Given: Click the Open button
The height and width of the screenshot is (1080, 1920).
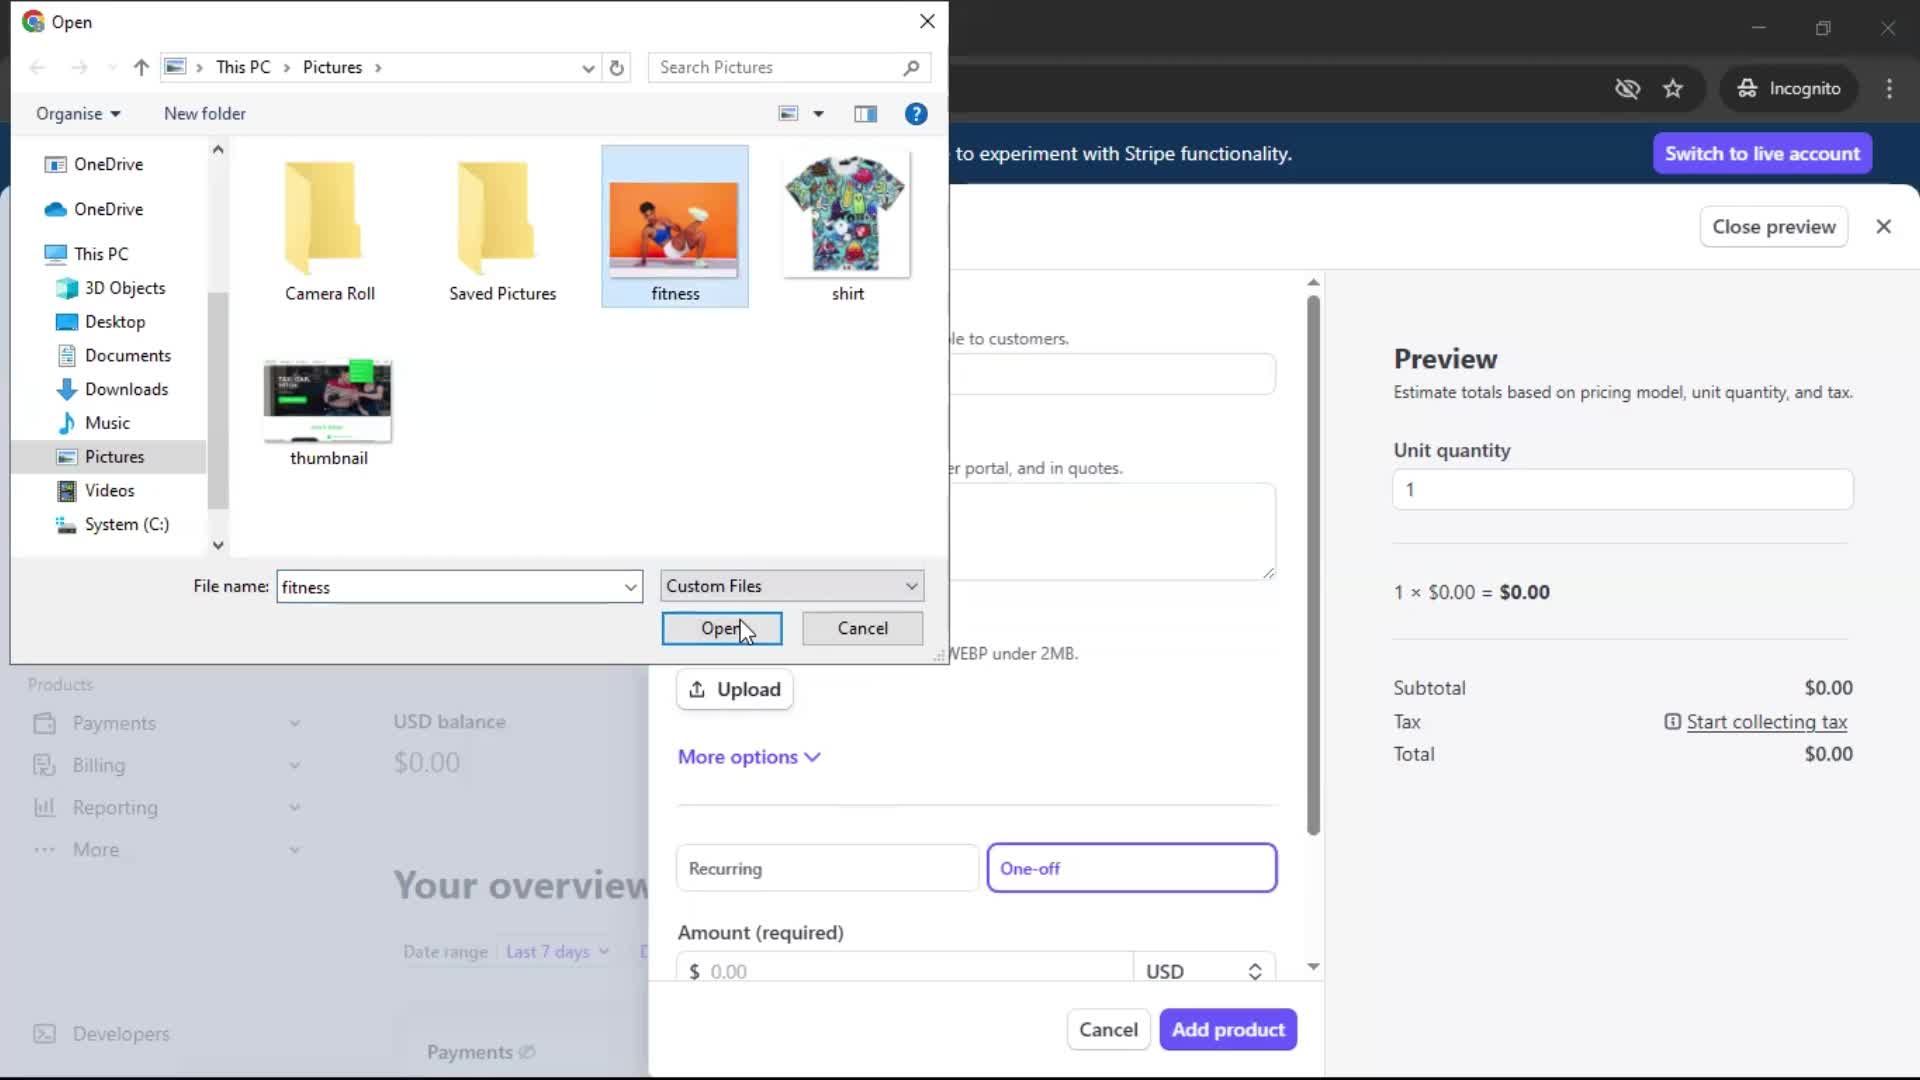Looking at the screenshot, I should click(x=721, y=628).
